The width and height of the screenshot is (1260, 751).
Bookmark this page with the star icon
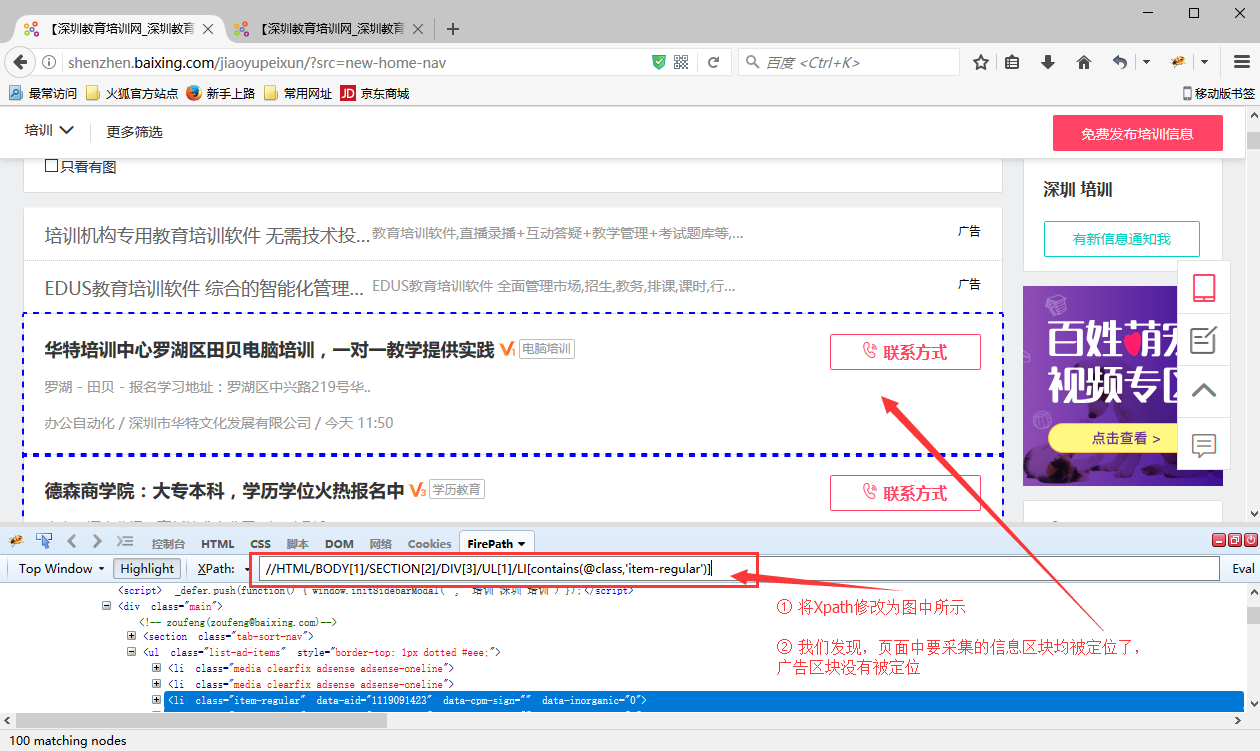pyautogui.click(x=981, y=62)
